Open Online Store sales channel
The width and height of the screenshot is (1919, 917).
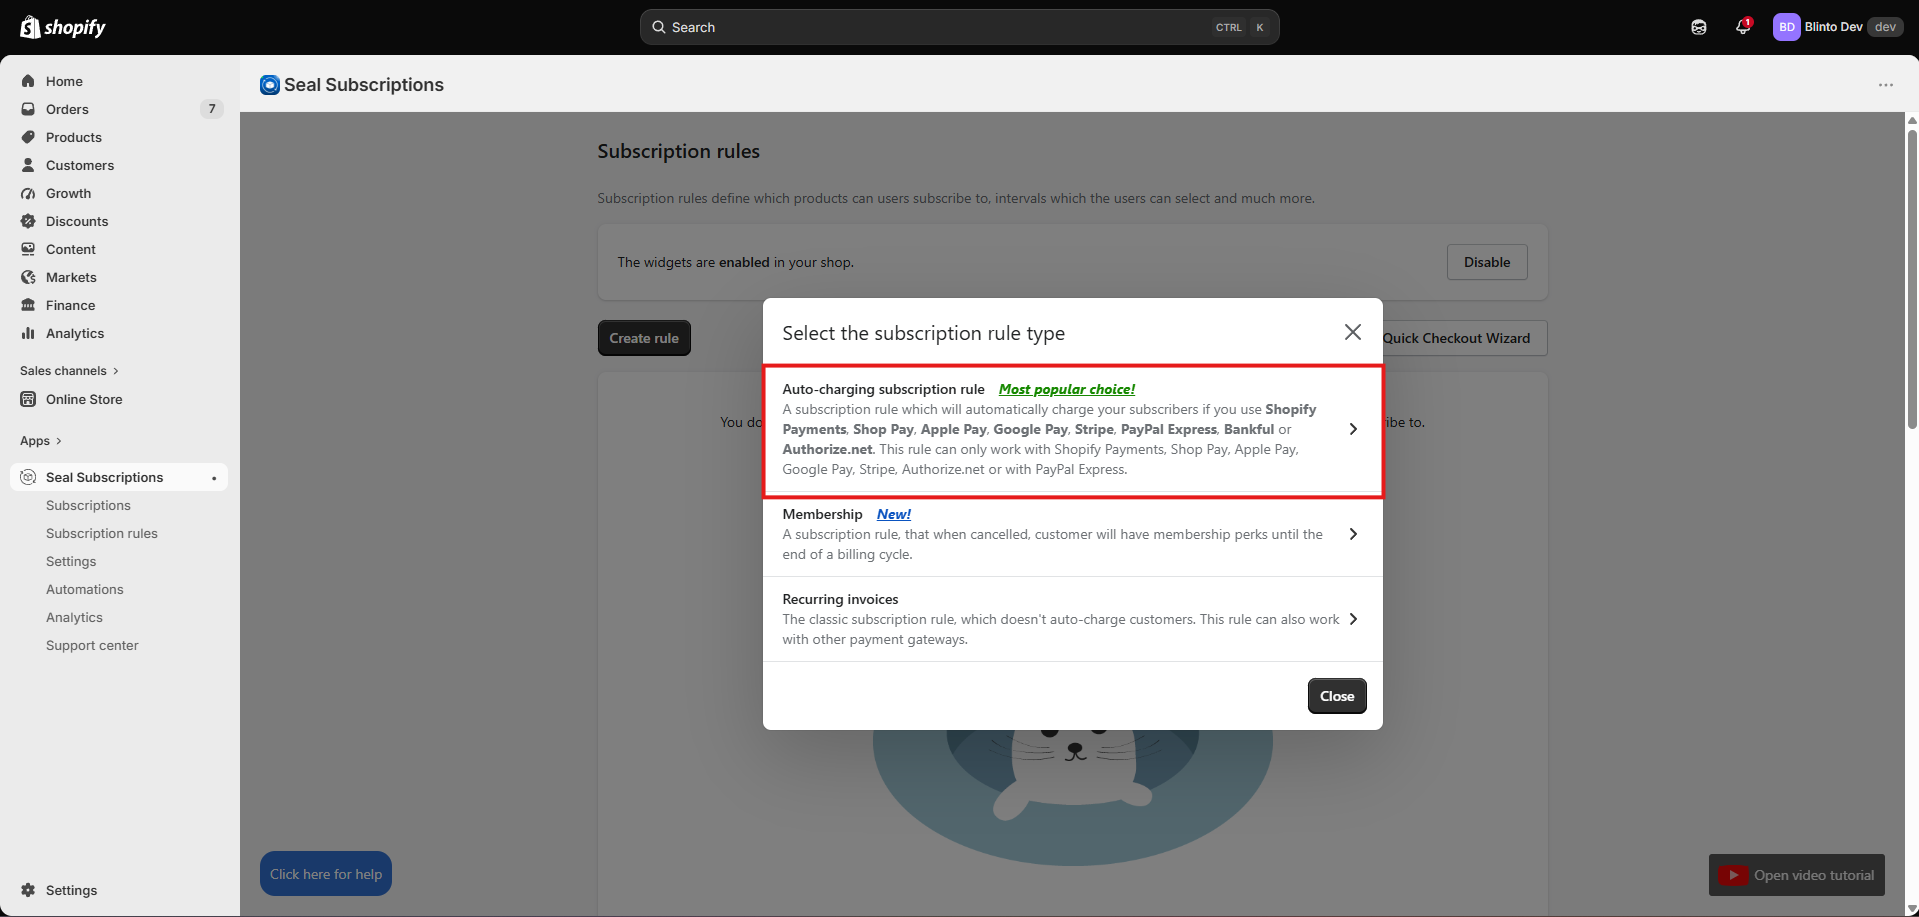click(84, 399)
